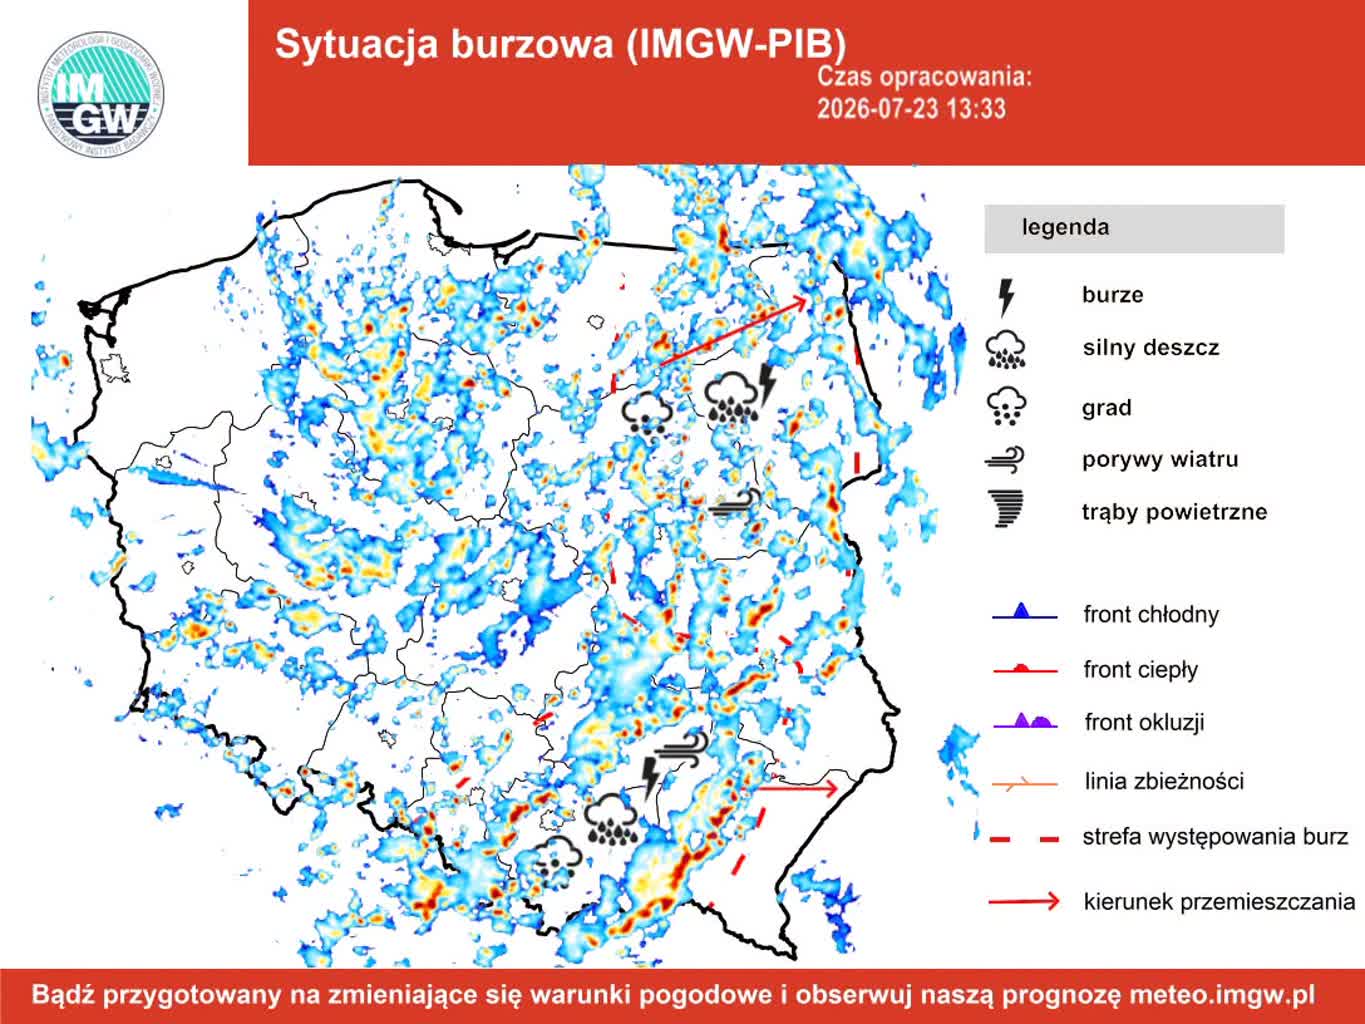Click the front okluzji symbol in legend
The image size is (1365, 1024).
[x=1025, y=721]
